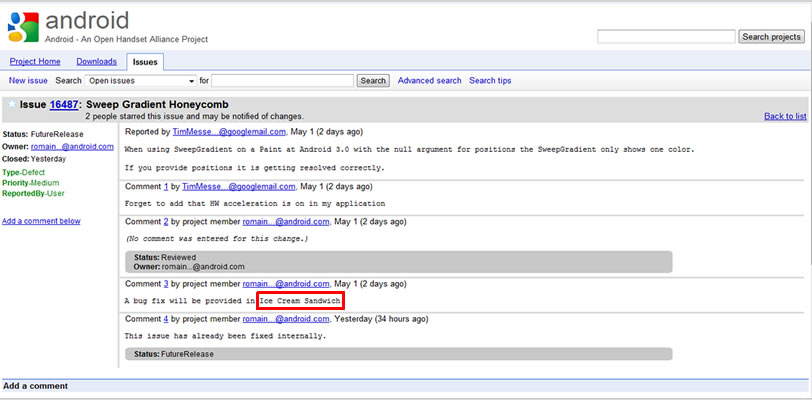Open the owner romain...@android.com link in sidebar

[x=71, y=146]
